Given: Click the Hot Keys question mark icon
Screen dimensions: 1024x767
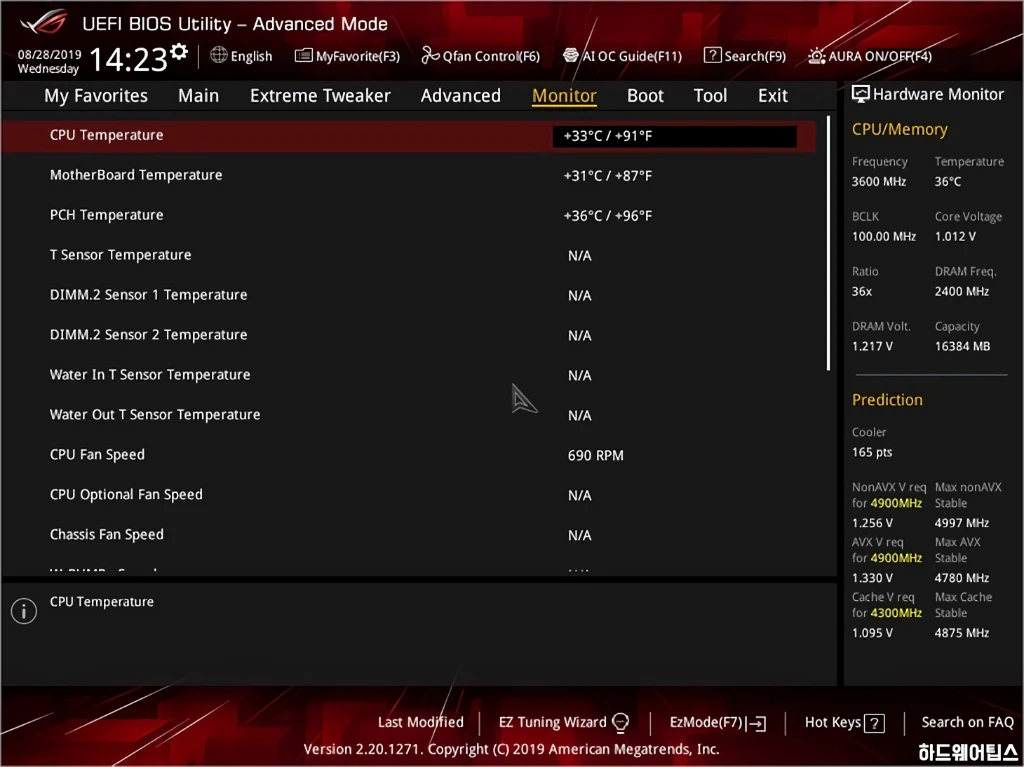Looking at the screenshot, I should pyautogui.click(x=874, y=723).
